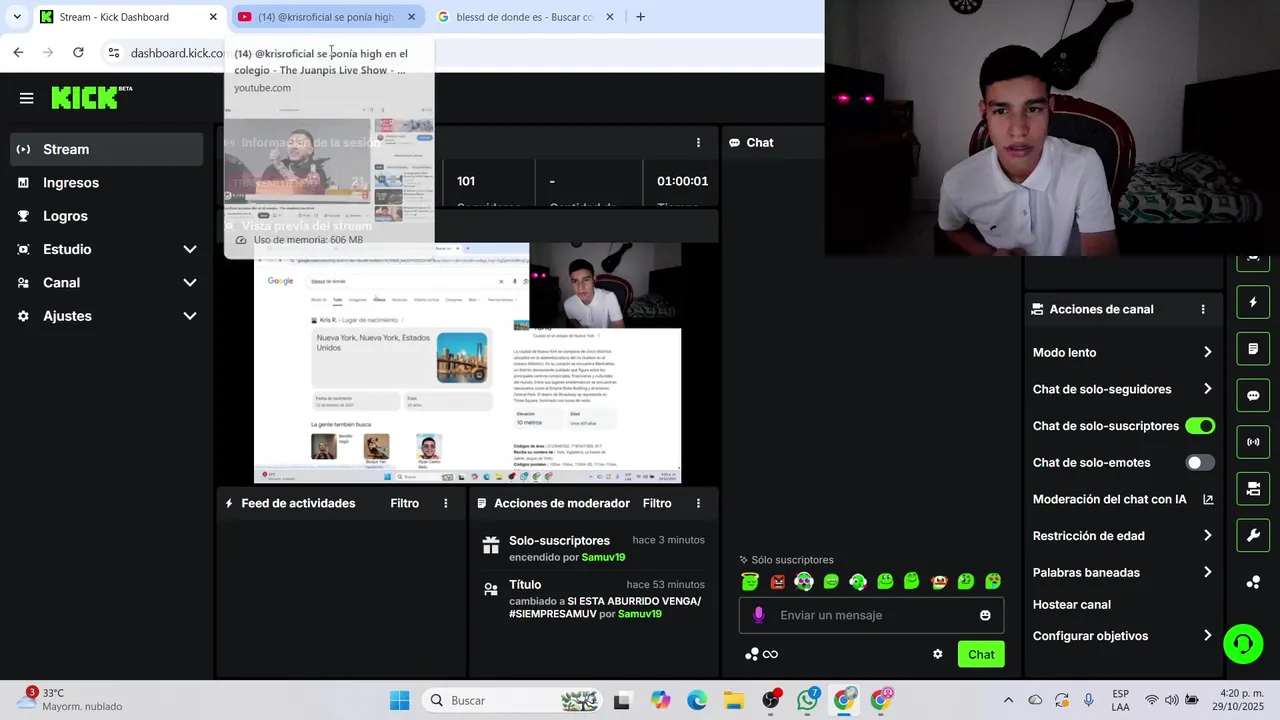Open Moderación del chat con IA link icon

tap(1208, 499)
